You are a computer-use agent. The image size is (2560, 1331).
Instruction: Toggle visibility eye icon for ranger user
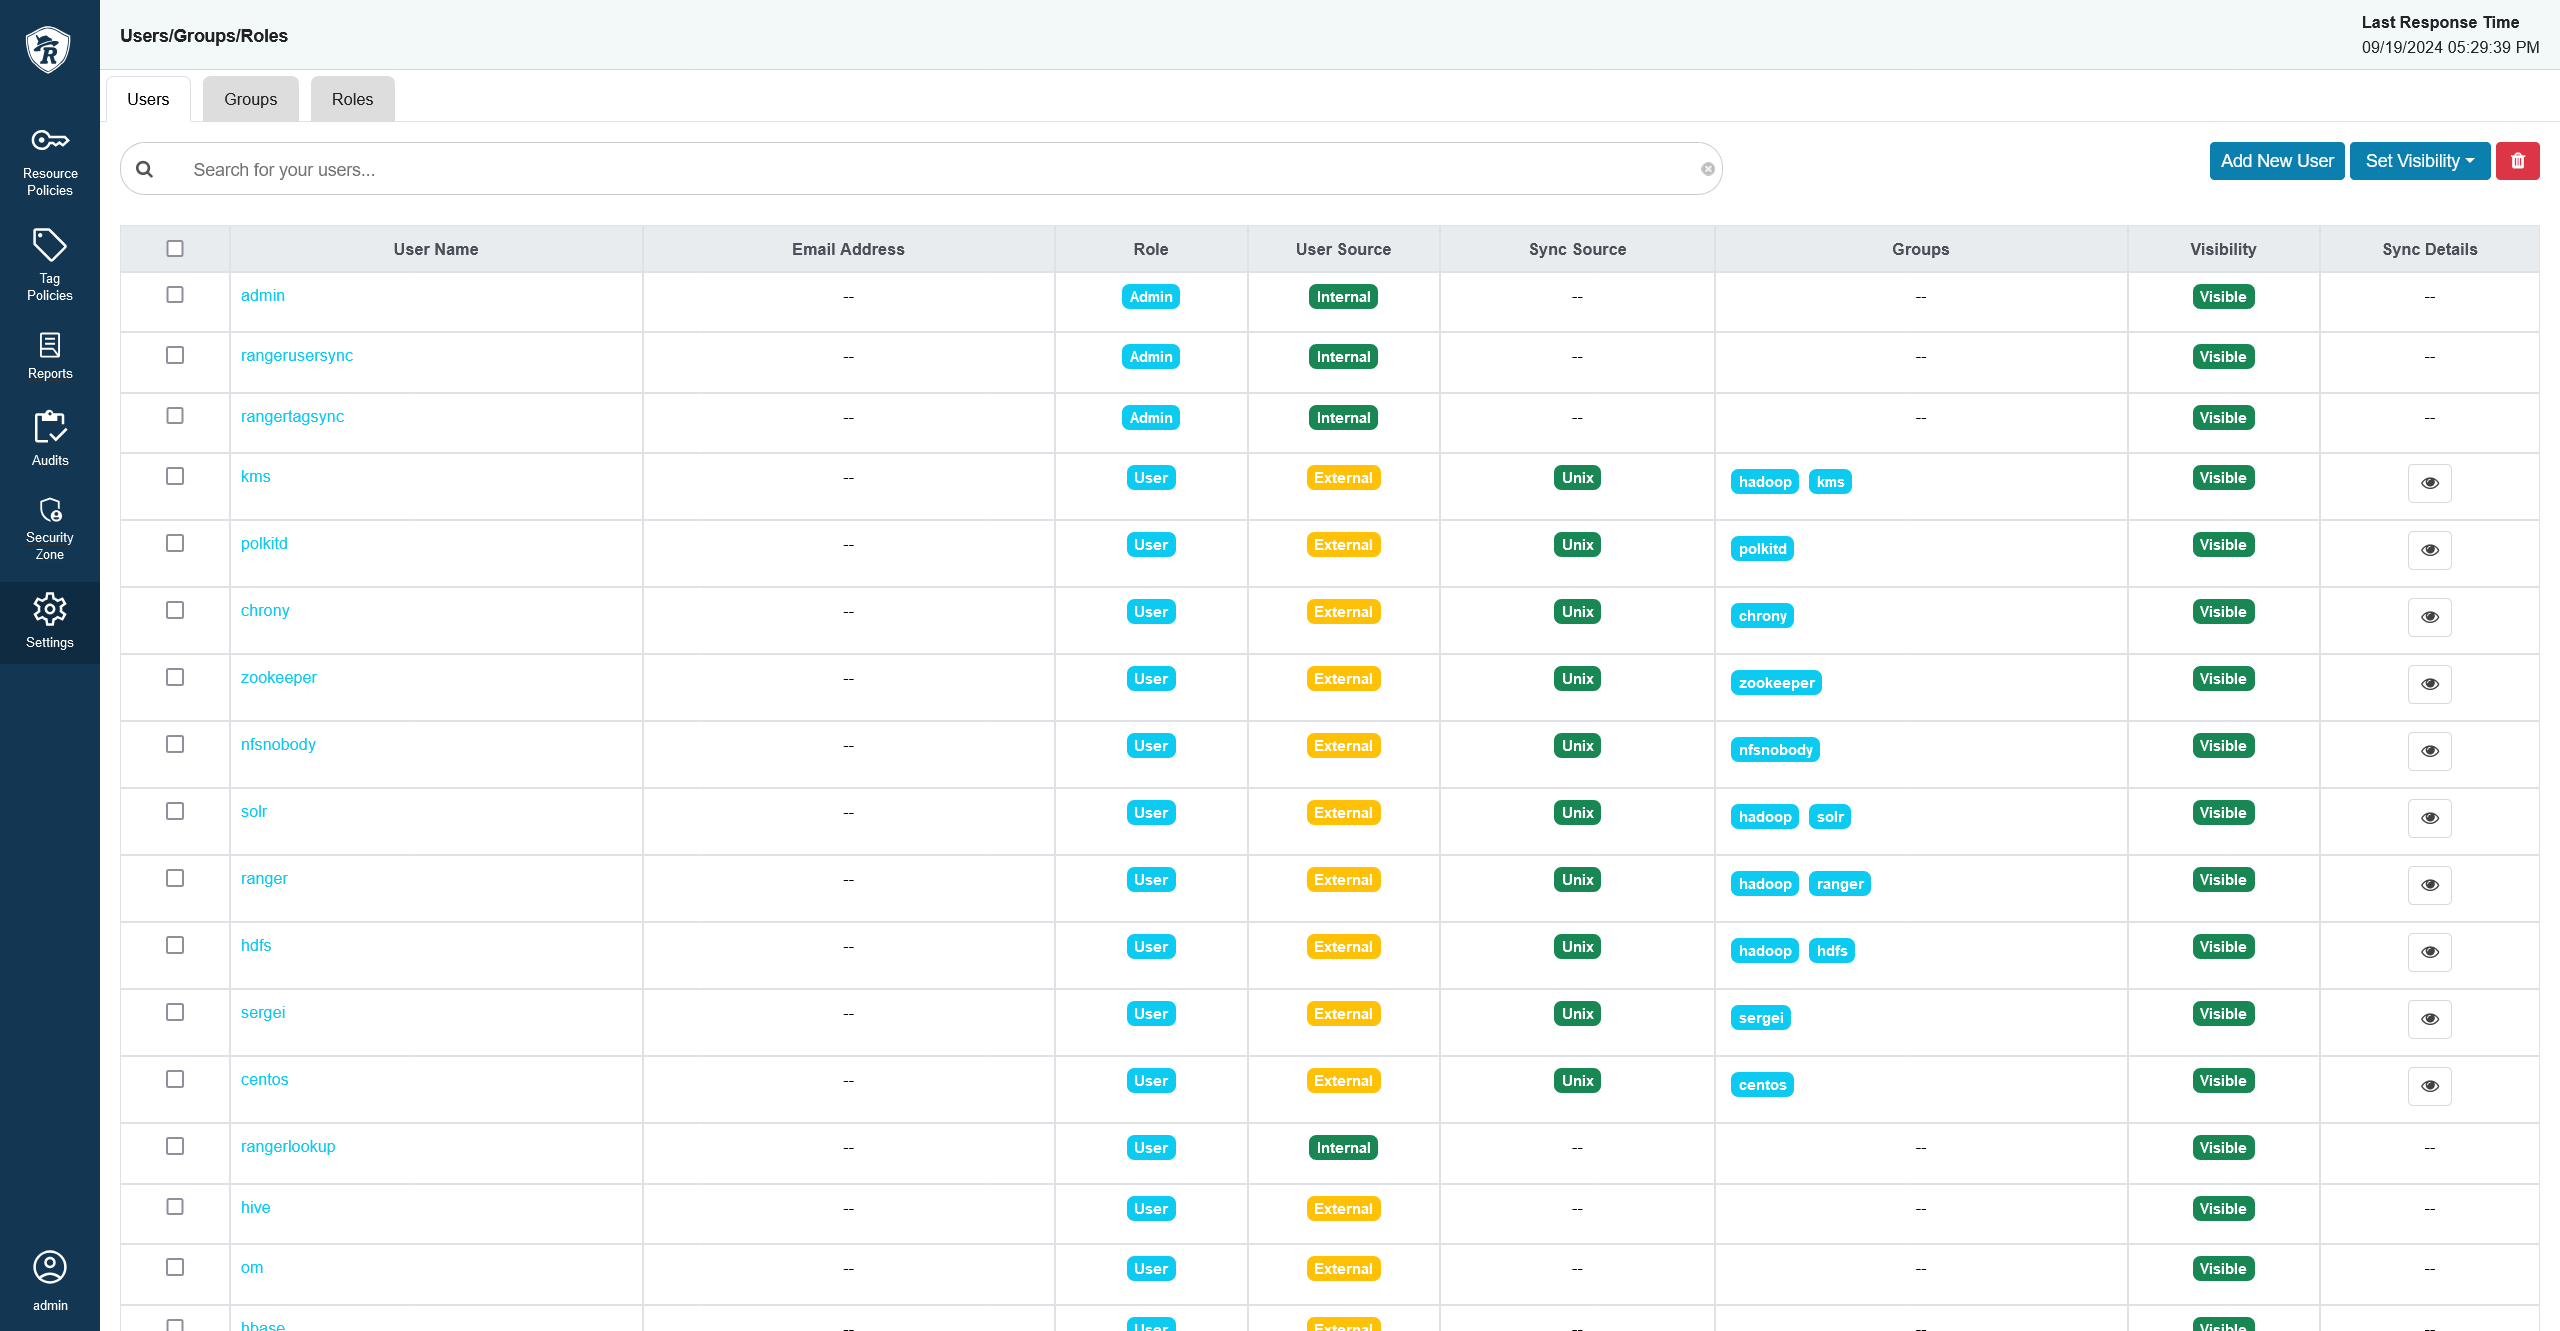2430,884
